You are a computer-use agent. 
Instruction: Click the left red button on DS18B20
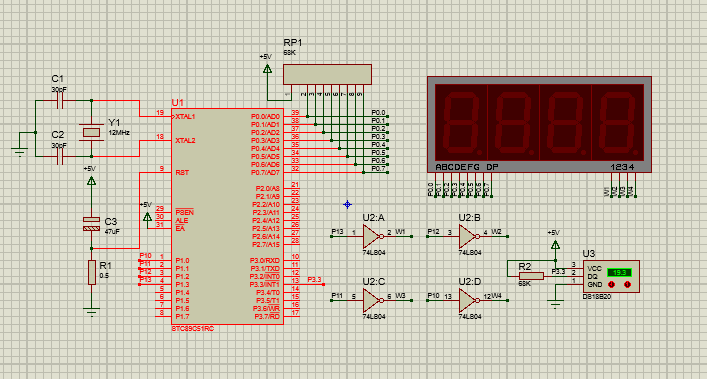[x=611, y=284]
